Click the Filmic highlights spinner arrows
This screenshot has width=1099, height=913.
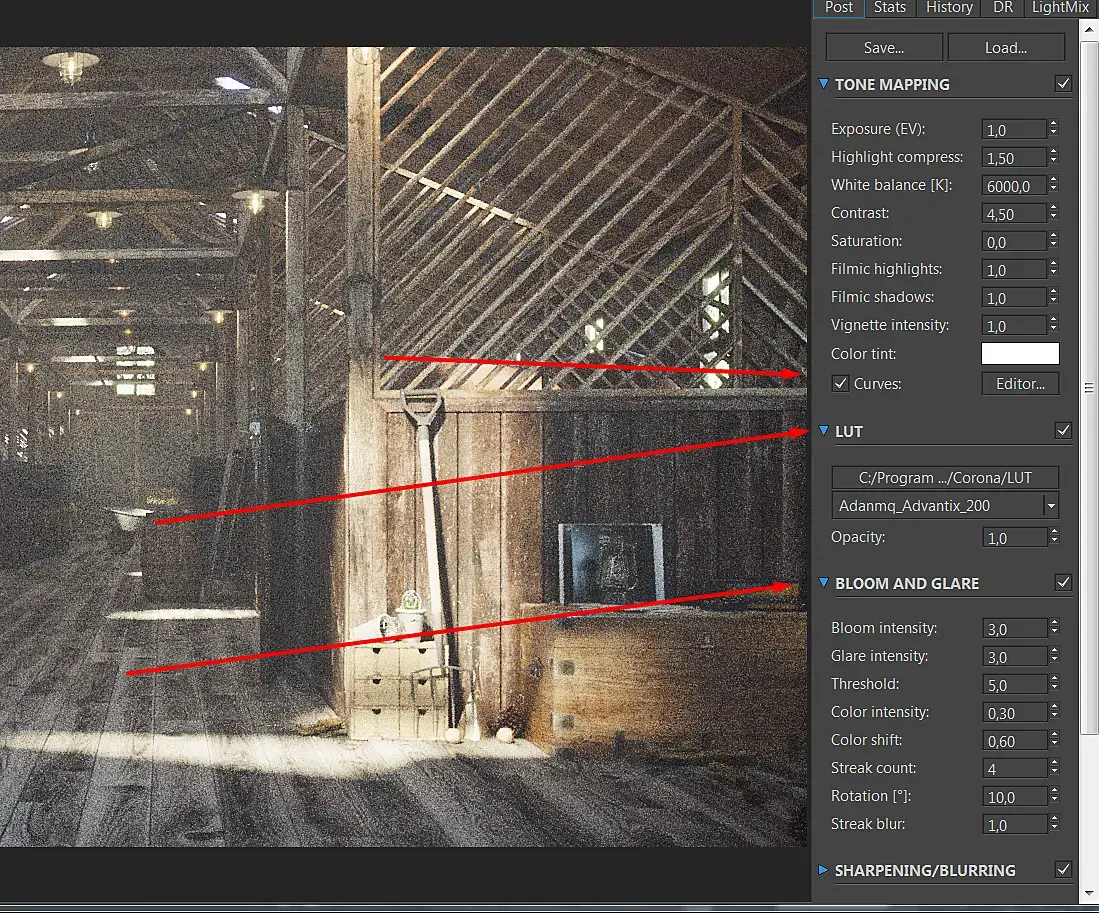(x=1053, y=268)
